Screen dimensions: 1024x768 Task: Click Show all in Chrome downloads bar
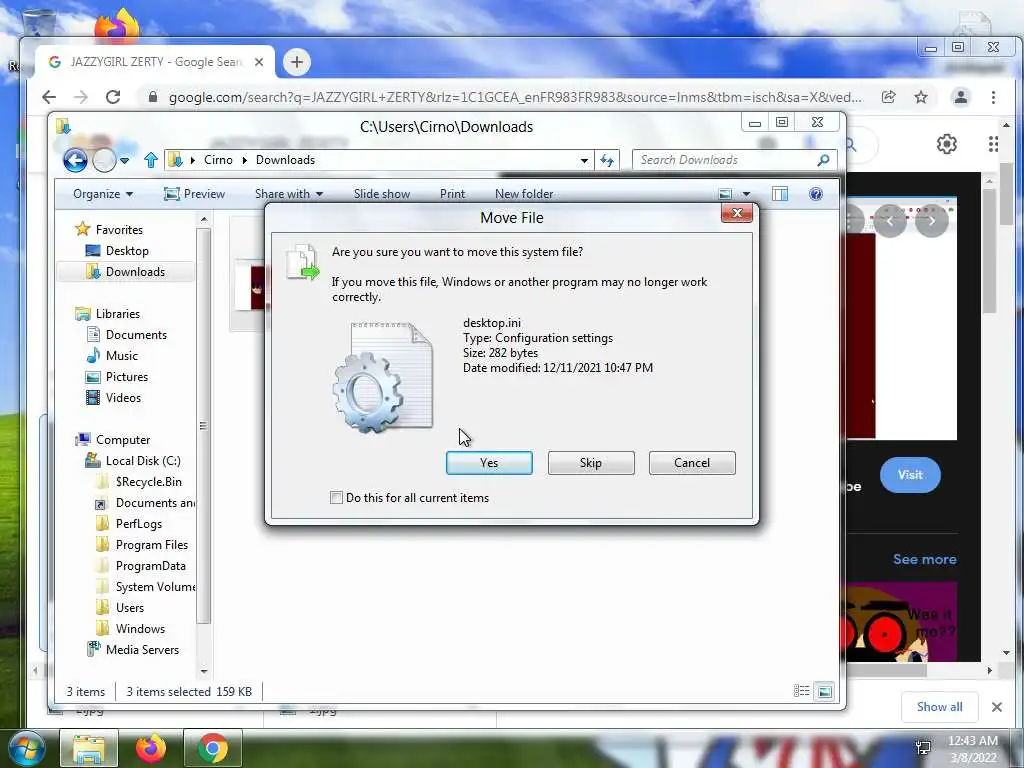(x=939, y=707)
